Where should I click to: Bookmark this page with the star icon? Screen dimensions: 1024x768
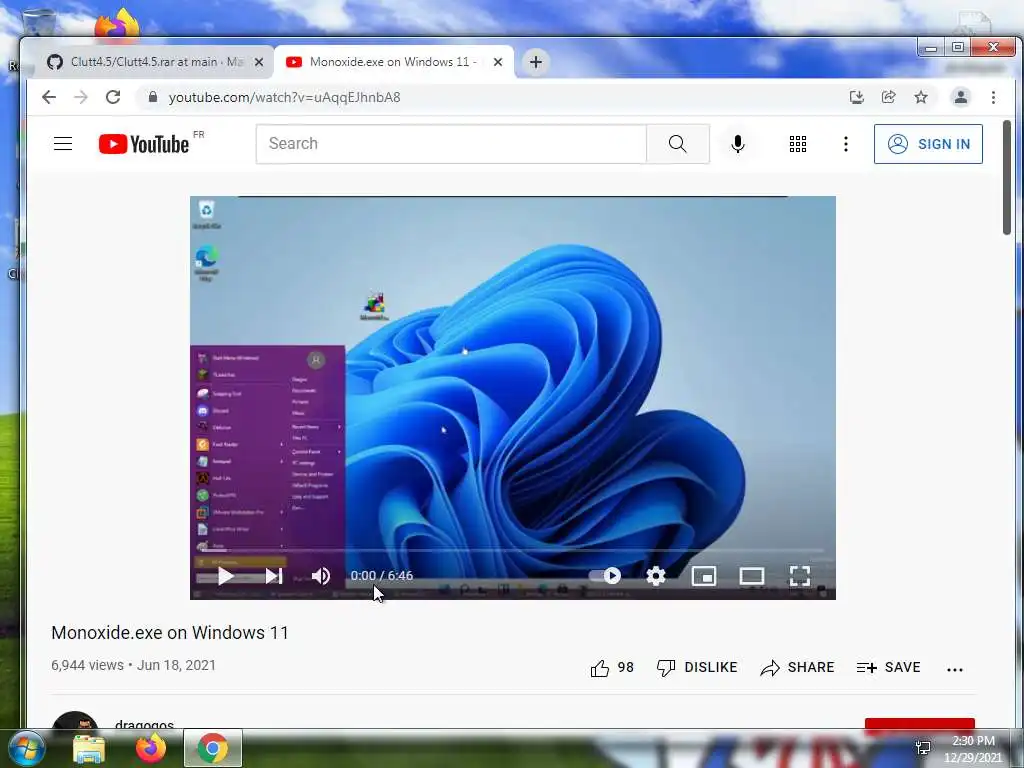point(921,97)
